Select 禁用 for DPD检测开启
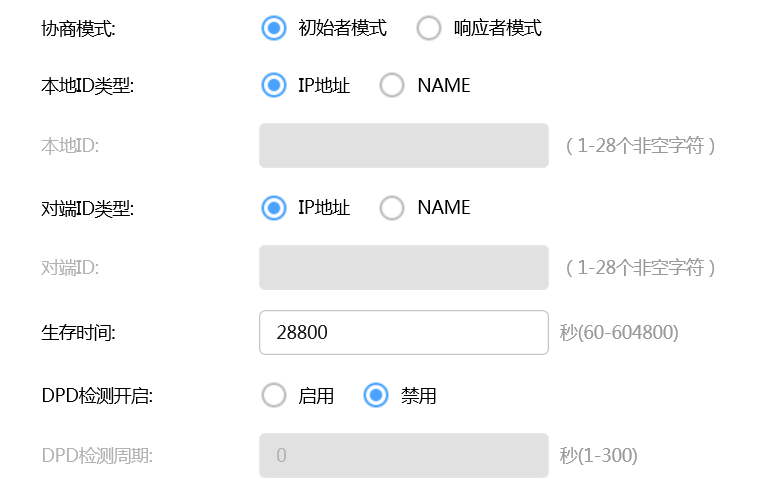The image size is (770, 502). pos(376,396)
